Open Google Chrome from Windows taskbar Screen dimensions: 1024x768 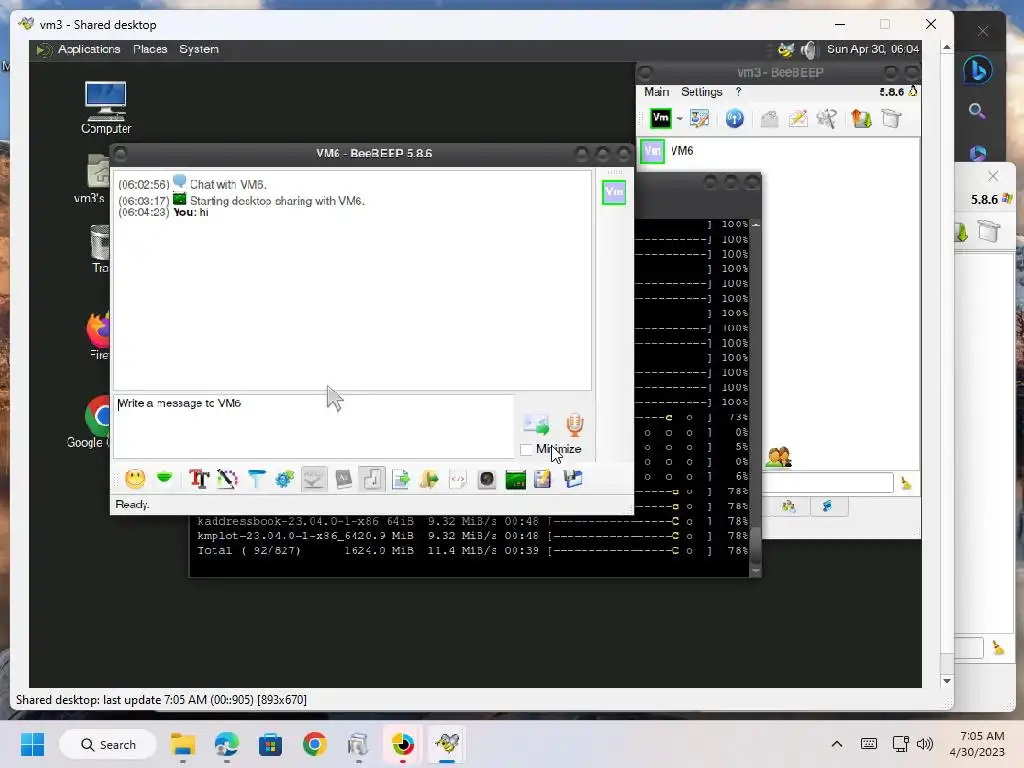tap(314, 744)
